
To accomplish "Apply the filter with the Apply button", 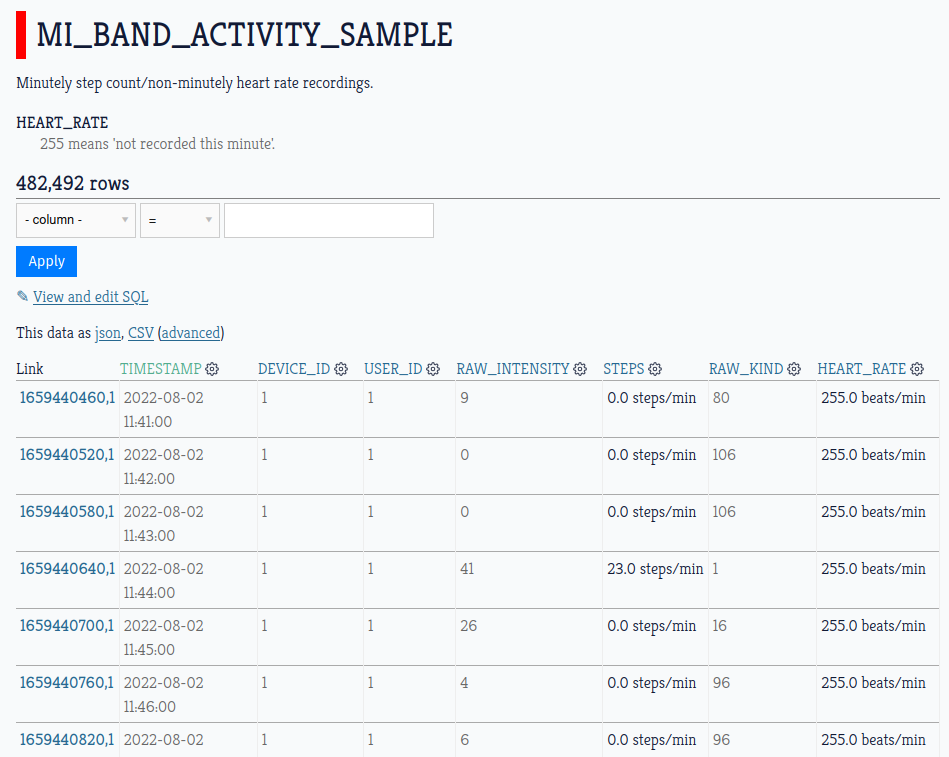I will 47,261.
